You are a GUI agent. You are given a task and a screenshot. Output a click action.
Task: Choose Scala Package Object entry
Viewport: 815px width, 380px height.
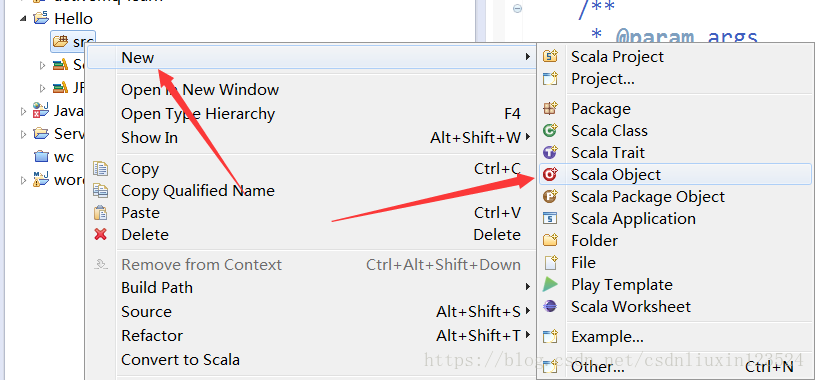coord(648,196)
